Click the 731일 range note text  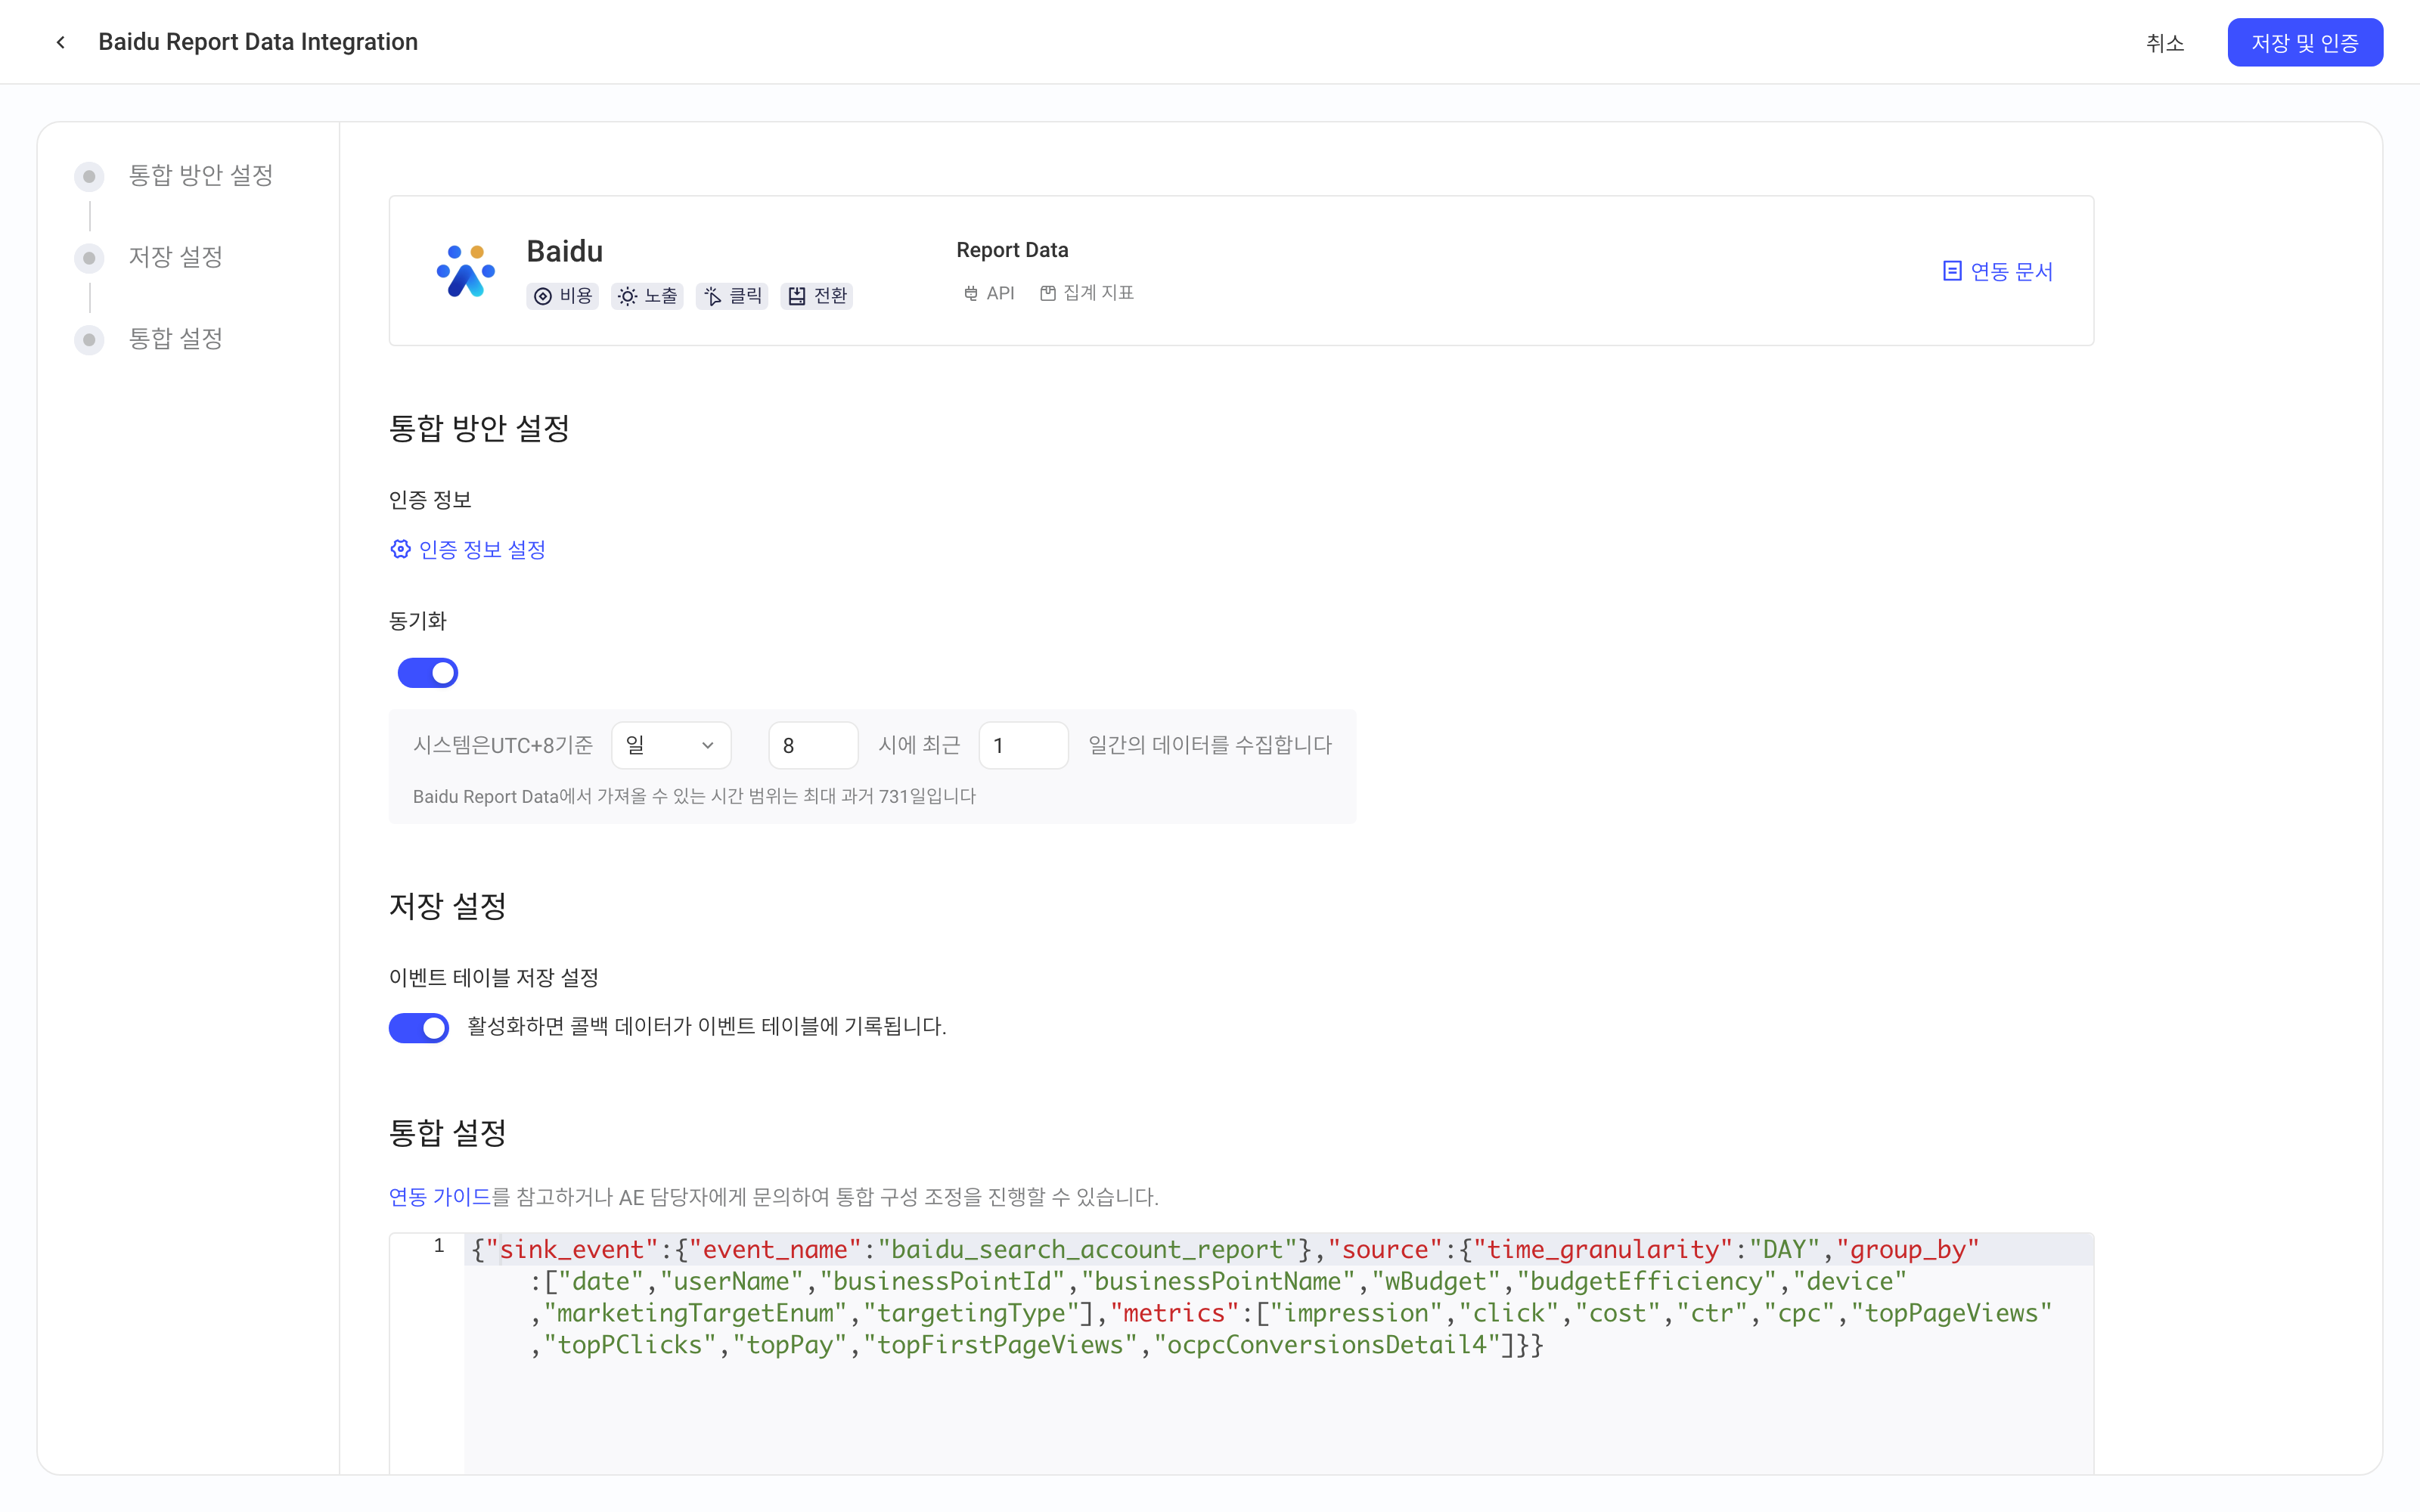tap(694, 797)
